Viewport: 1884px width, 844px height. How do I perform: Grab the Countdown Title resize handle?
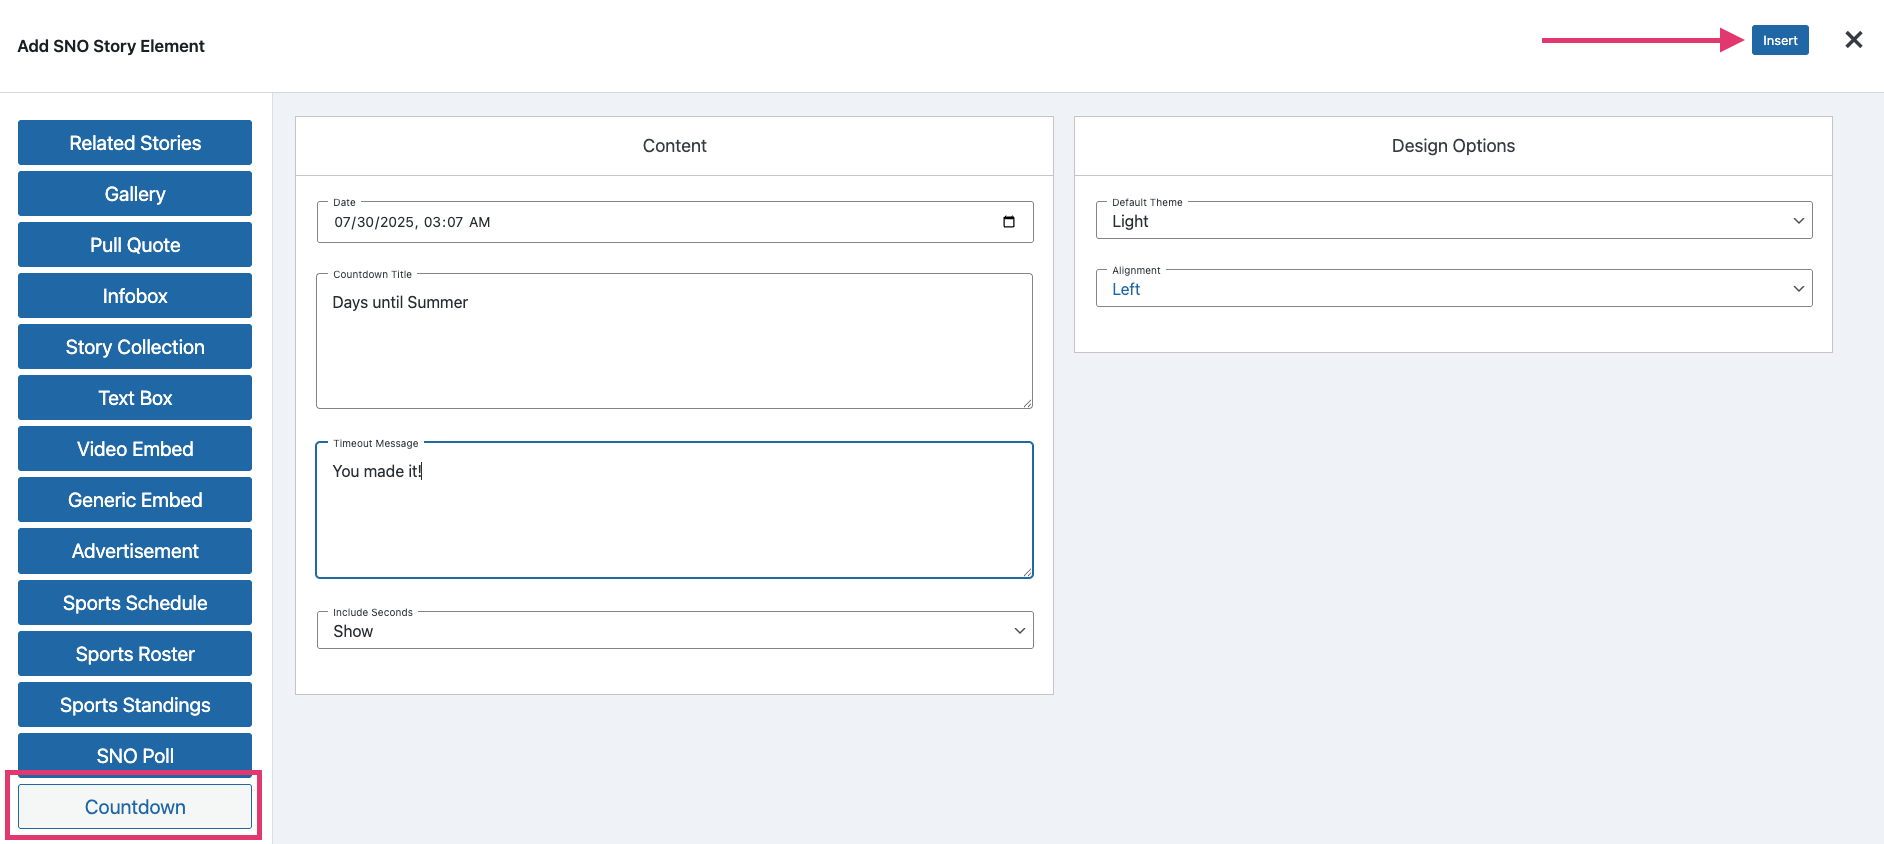coord(1027,403)
